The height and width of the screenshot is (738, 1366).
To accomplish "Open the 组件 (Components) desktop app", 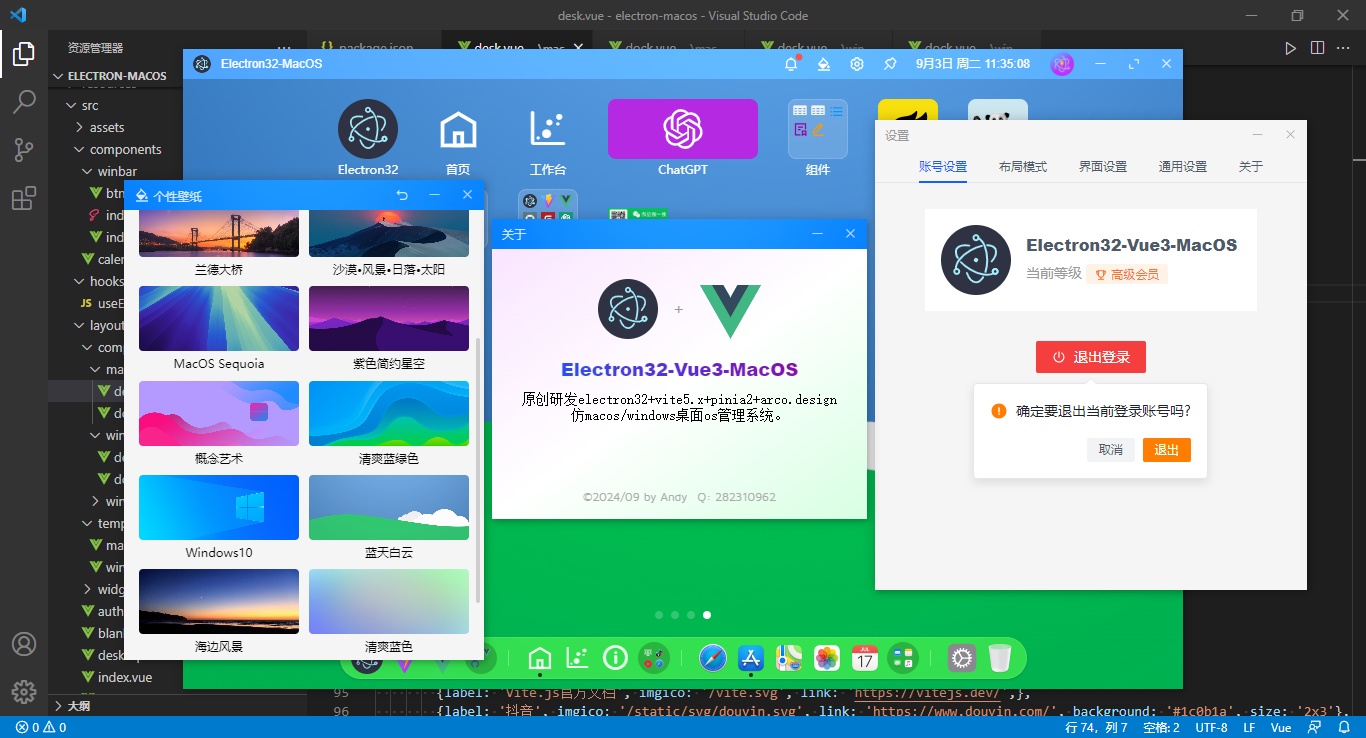I will pos(817,129).
